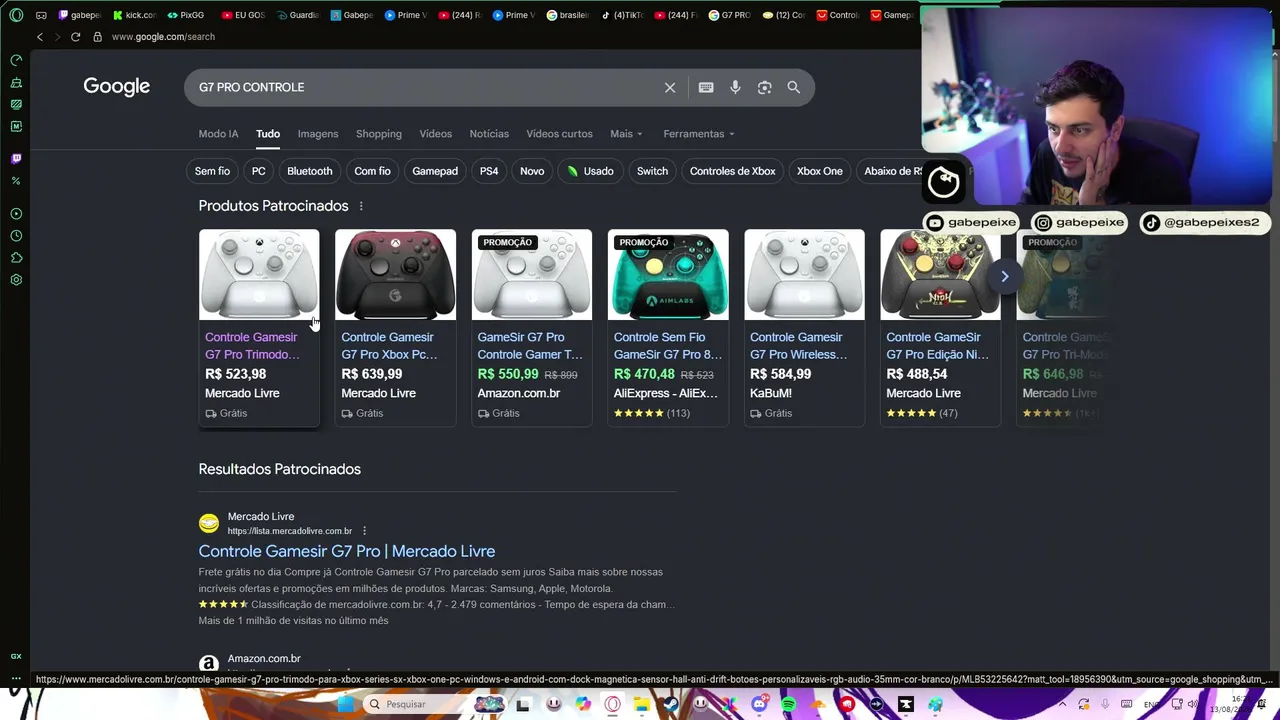Open Twitch panel in browser sidebar
This screenshot has height=720, width=1280.
(x=16, y=159)
